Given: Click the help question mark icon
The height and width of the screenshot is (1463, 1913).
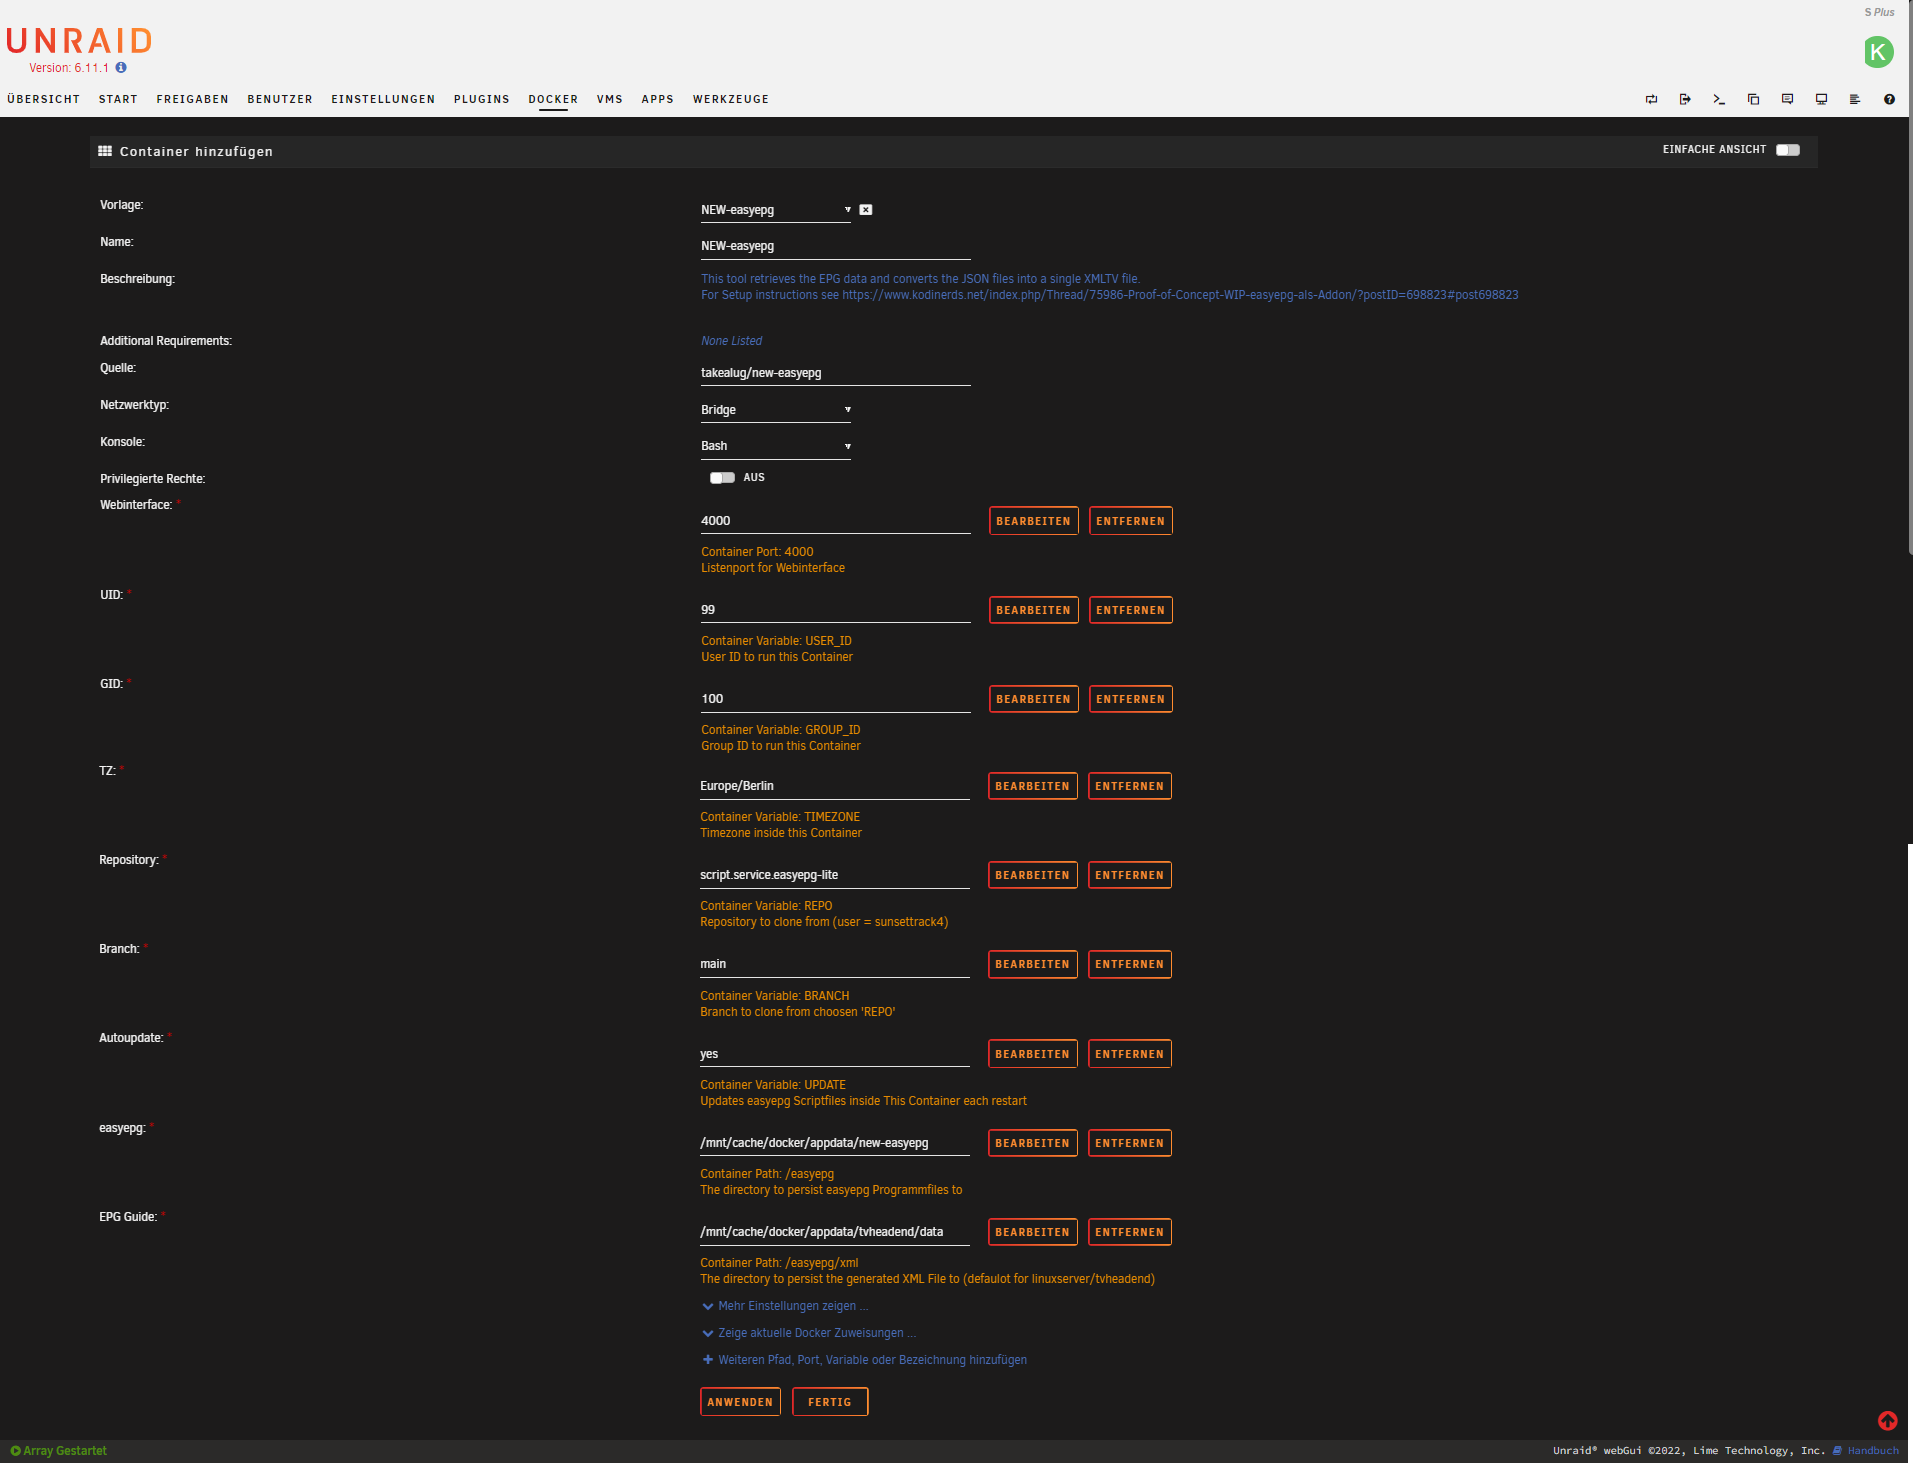Looking at the screenshot, I should click(1889, 99).
